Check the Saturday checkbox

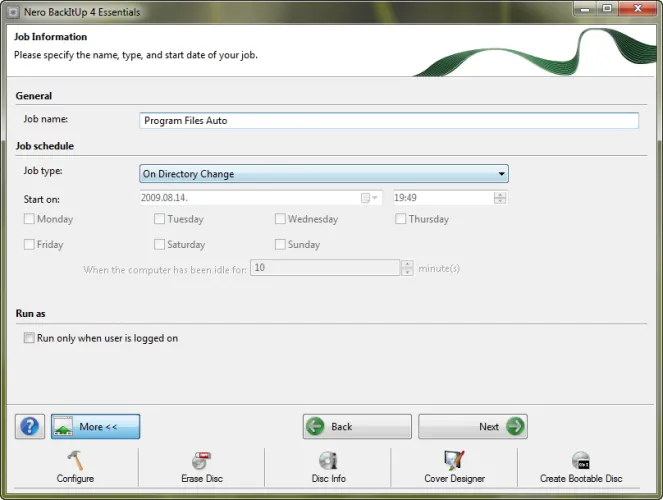[x=159, y=244]
